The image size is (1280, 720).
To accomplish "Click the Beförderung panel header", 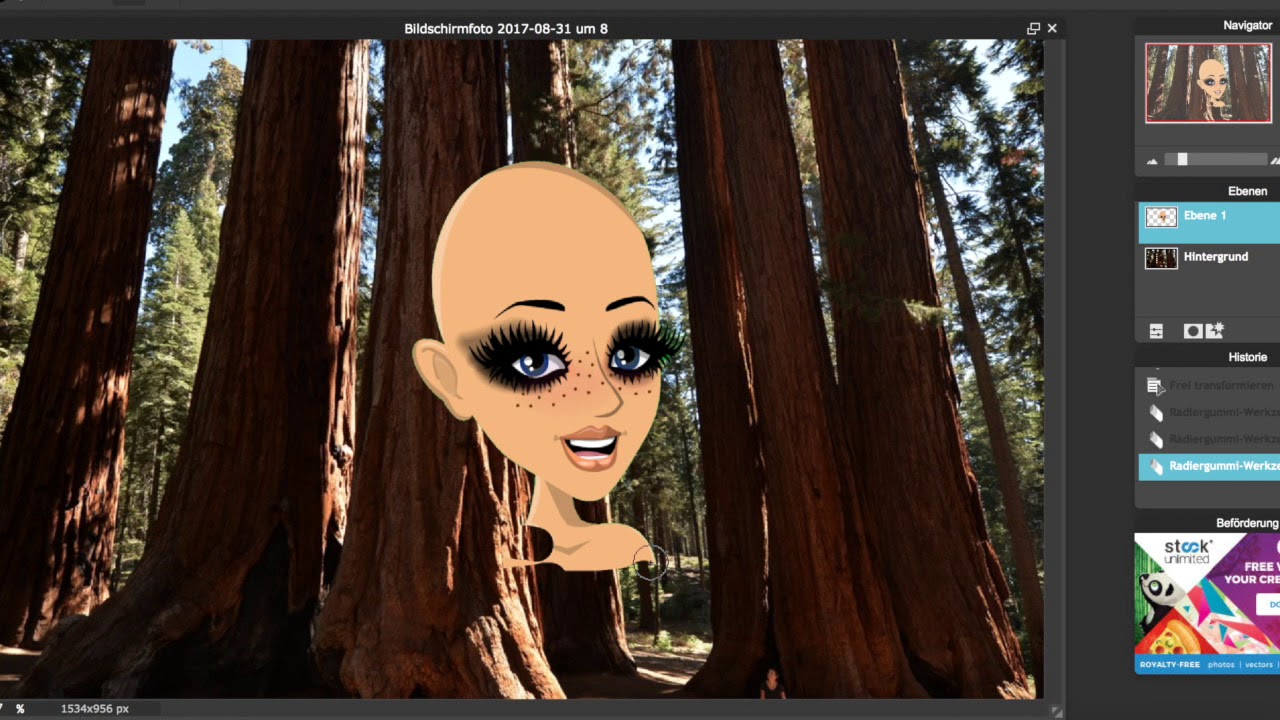I will click(1207, 523).
